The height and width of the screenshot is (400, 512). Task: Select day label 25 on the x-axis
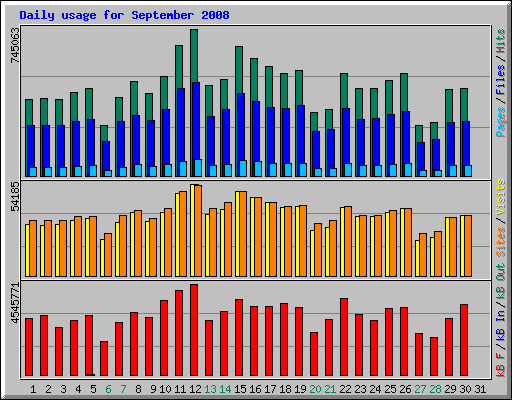click(x=390, y=389)
